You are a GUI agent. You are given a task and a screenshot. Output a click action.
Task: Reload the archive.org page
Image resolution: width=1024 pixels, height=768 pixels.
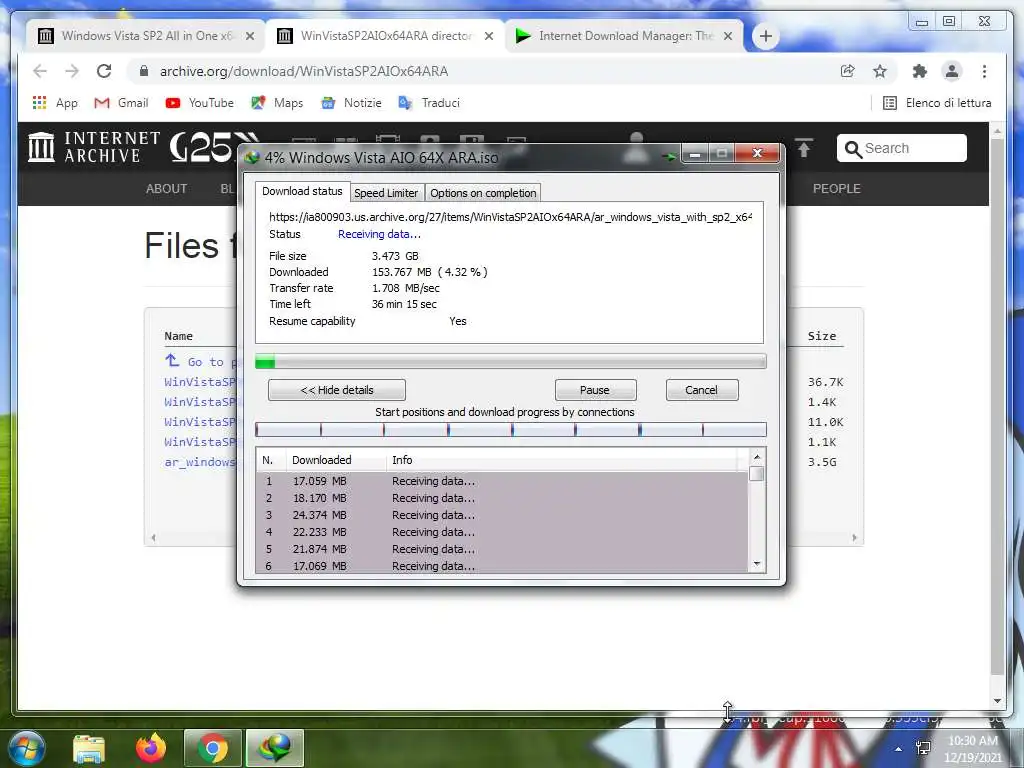pyautogui.click(x=104, y=71)
